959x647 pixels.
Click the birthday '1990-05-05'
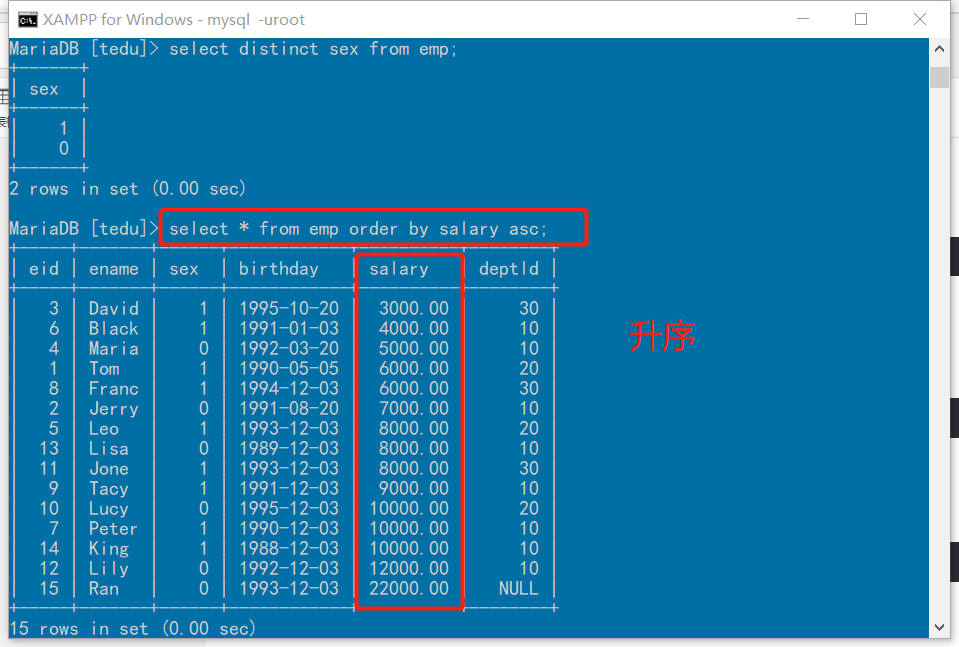pyautogui.click(x=289, y=369)
